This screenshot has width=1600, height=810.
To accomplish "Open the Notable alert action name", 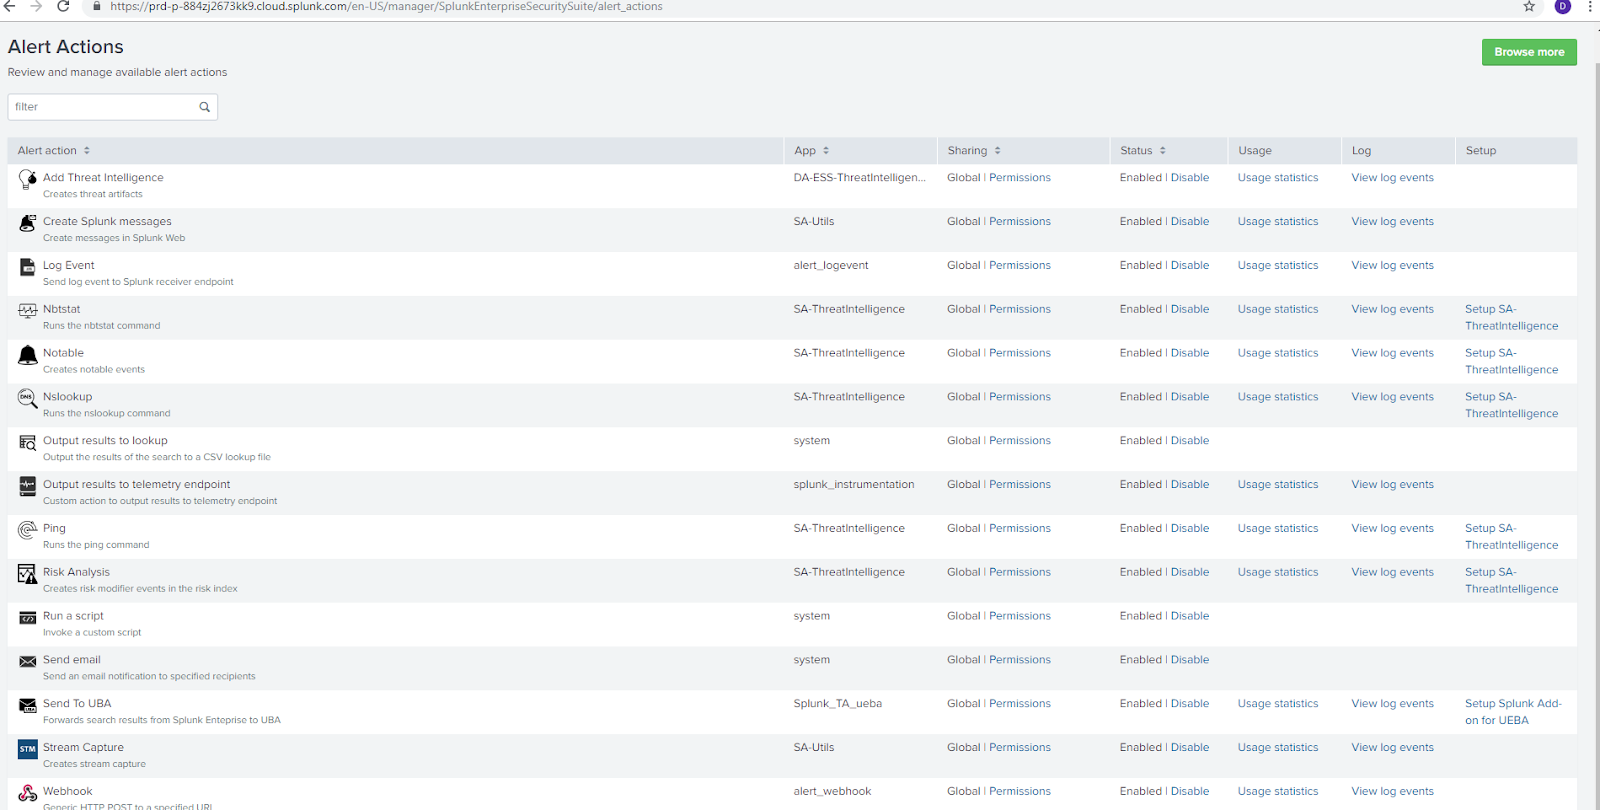I will click(x=63, y=353).
